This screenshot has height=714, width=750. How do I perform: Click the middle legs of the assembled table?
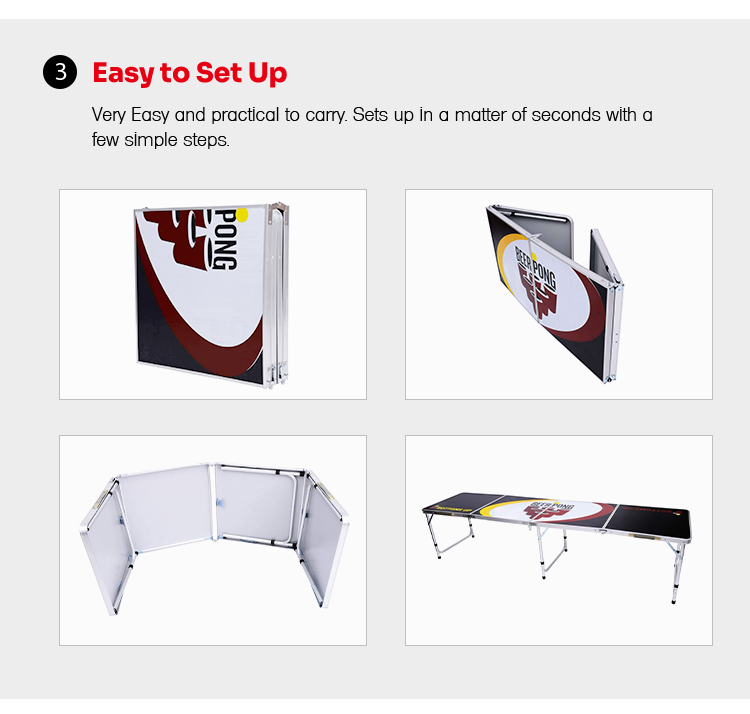pyautogui.click(x=551, y=550)
